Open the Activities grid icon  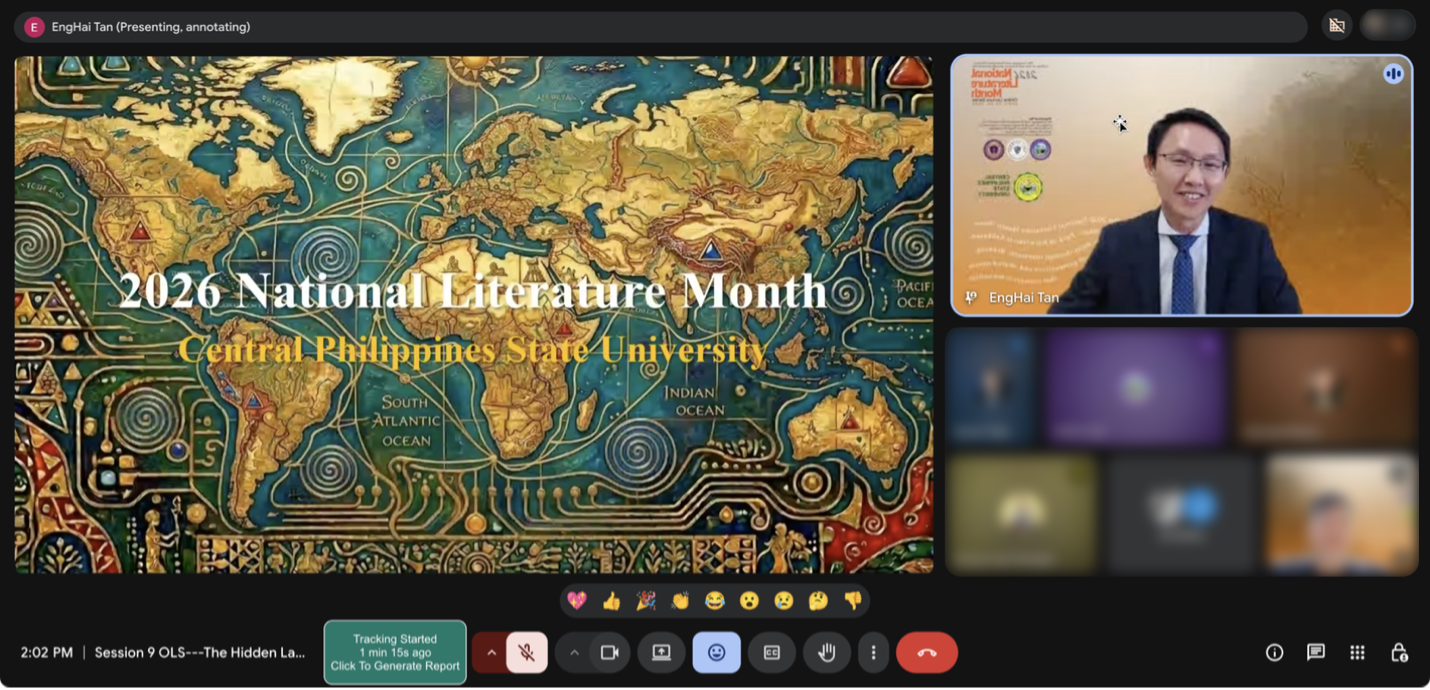tap(1357, 653)
